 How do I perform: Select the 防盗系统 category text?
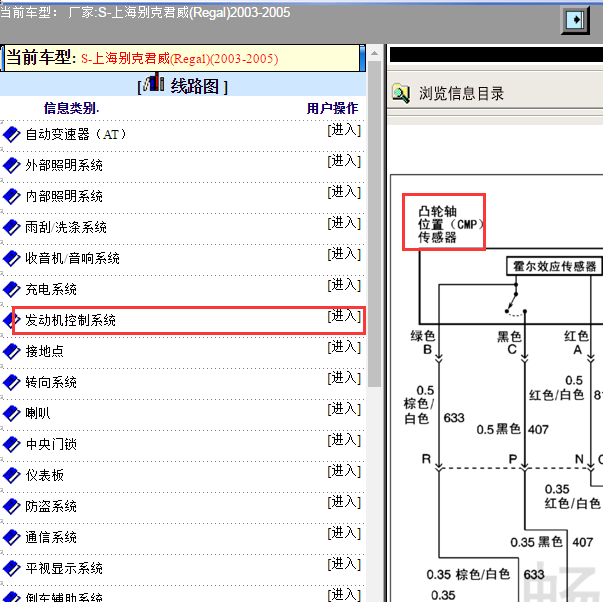tap(51, 507)
